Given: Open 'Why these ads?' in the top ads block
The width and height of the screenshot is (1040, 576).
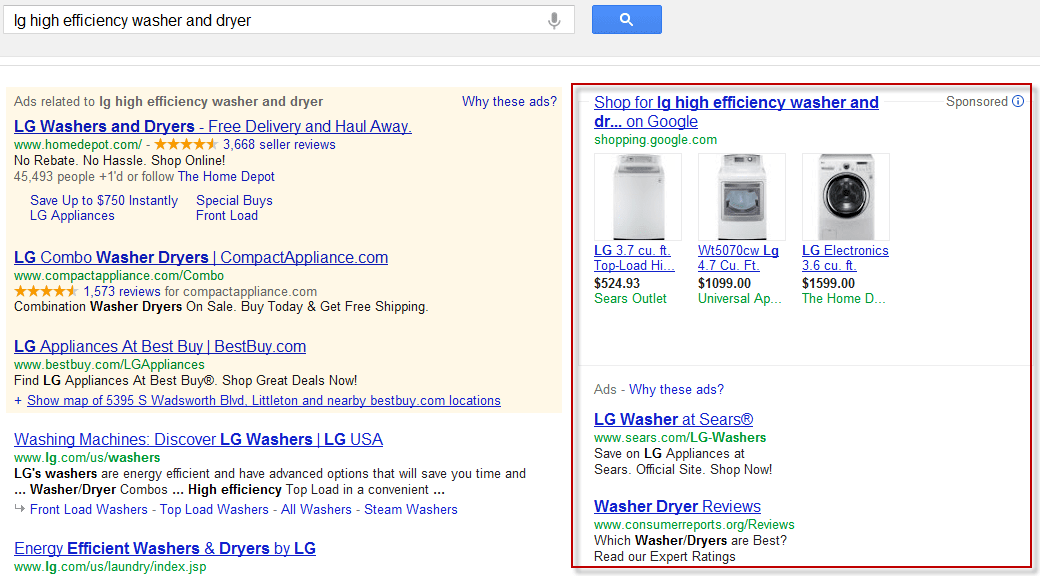Looking at the screenshot, I should click(509, 102).
